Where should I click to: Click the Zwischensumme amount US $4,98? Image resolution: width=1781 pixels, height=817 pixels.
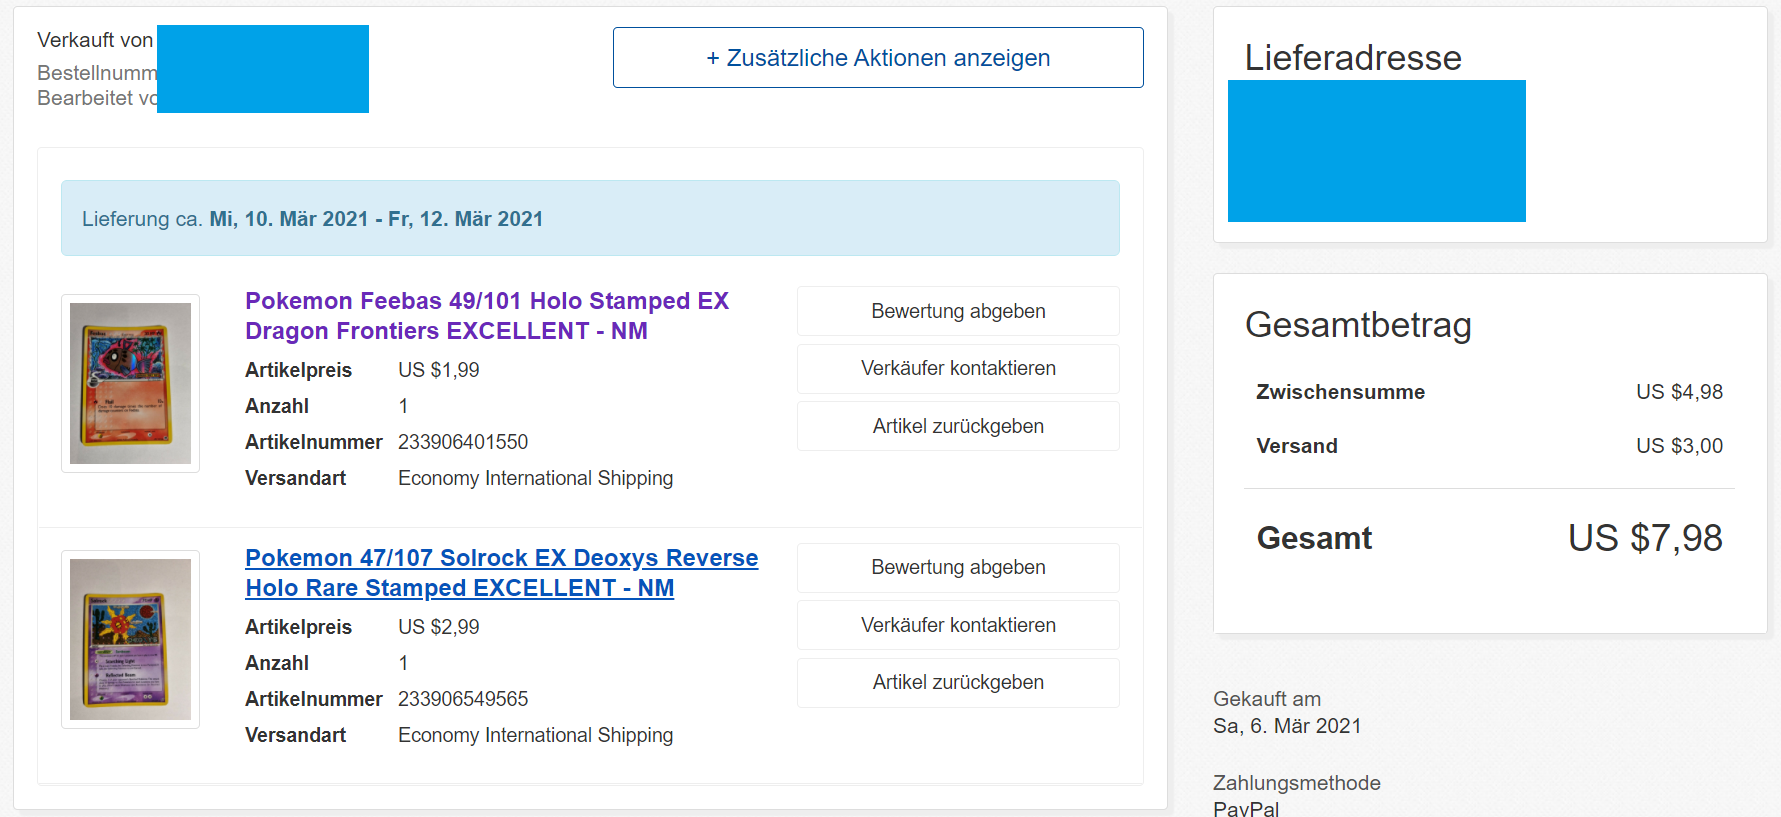coord(1679,392)
